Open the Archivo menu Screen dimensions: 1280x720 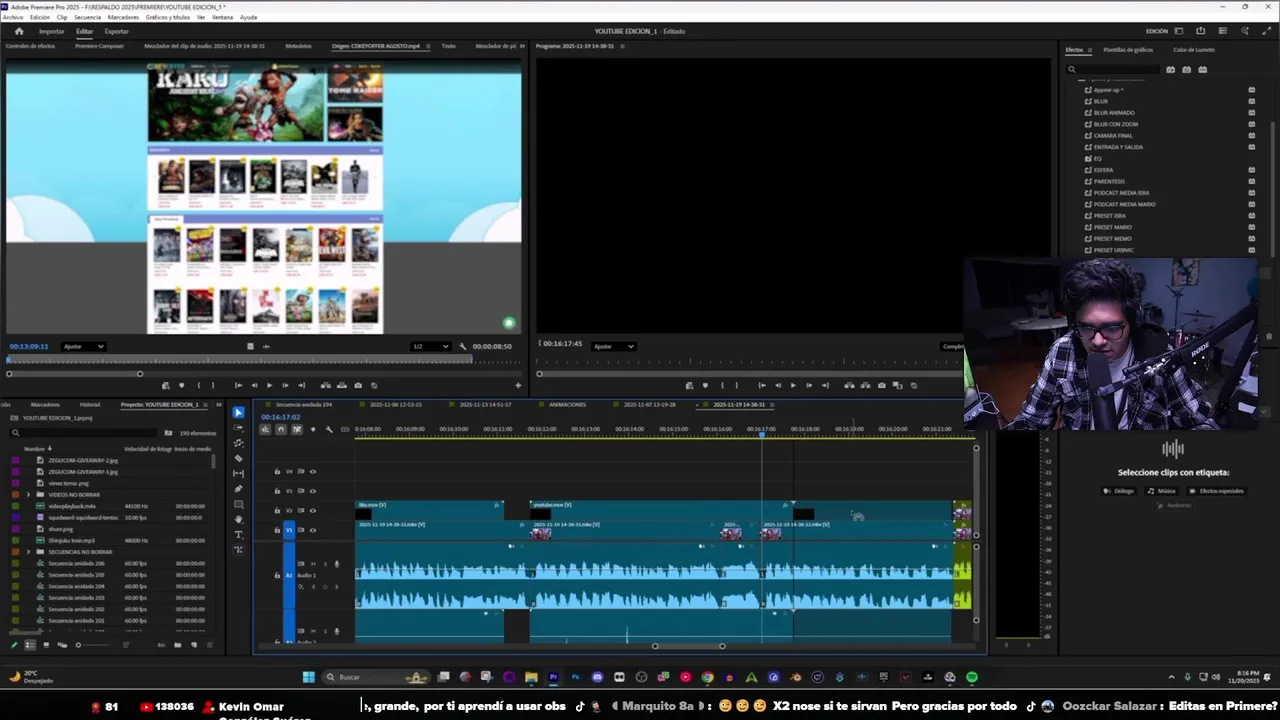point(12,17)
